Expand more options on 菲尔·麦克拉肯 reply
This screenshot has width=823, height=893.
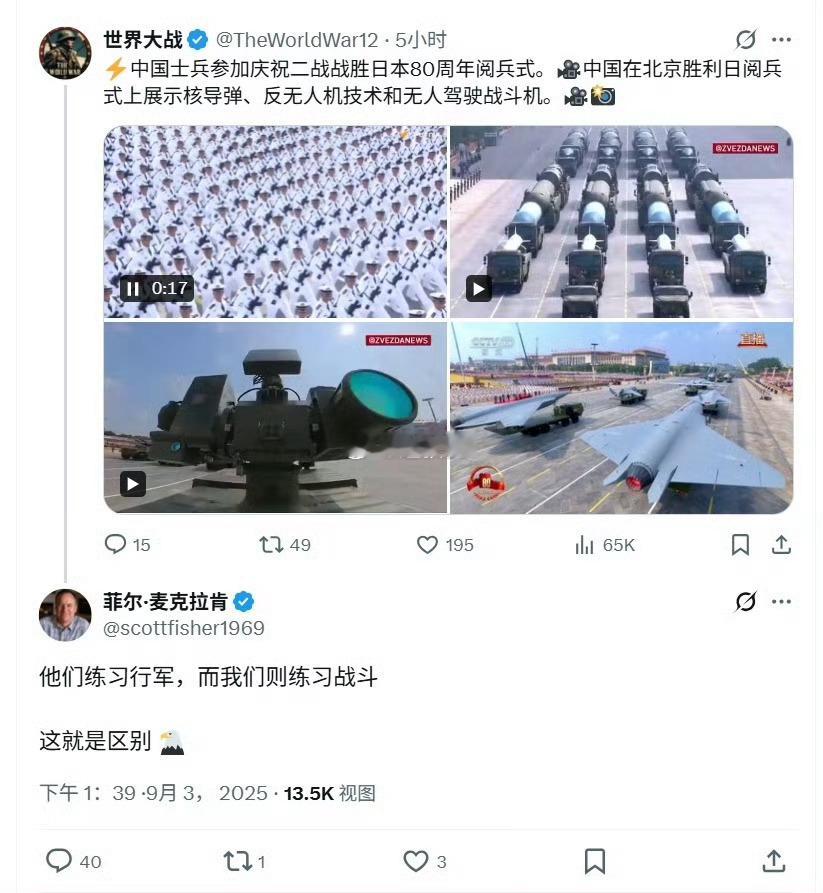click(x=781, y=601)
